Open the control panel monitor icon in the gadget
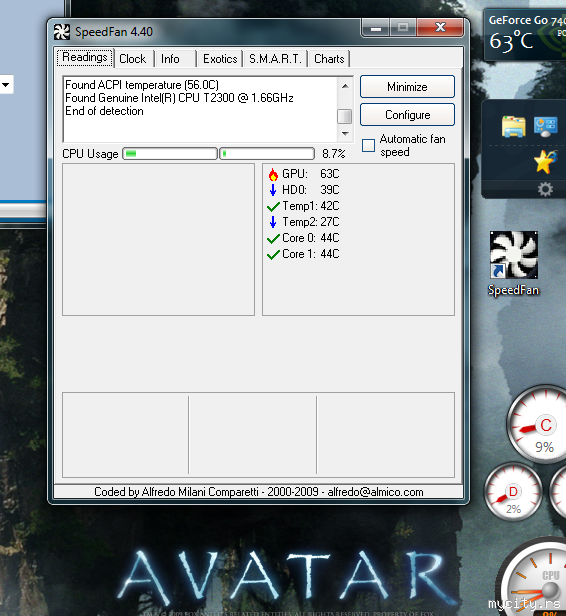The height and width of the screenshot is (616, 566). [x=546, y=126]
